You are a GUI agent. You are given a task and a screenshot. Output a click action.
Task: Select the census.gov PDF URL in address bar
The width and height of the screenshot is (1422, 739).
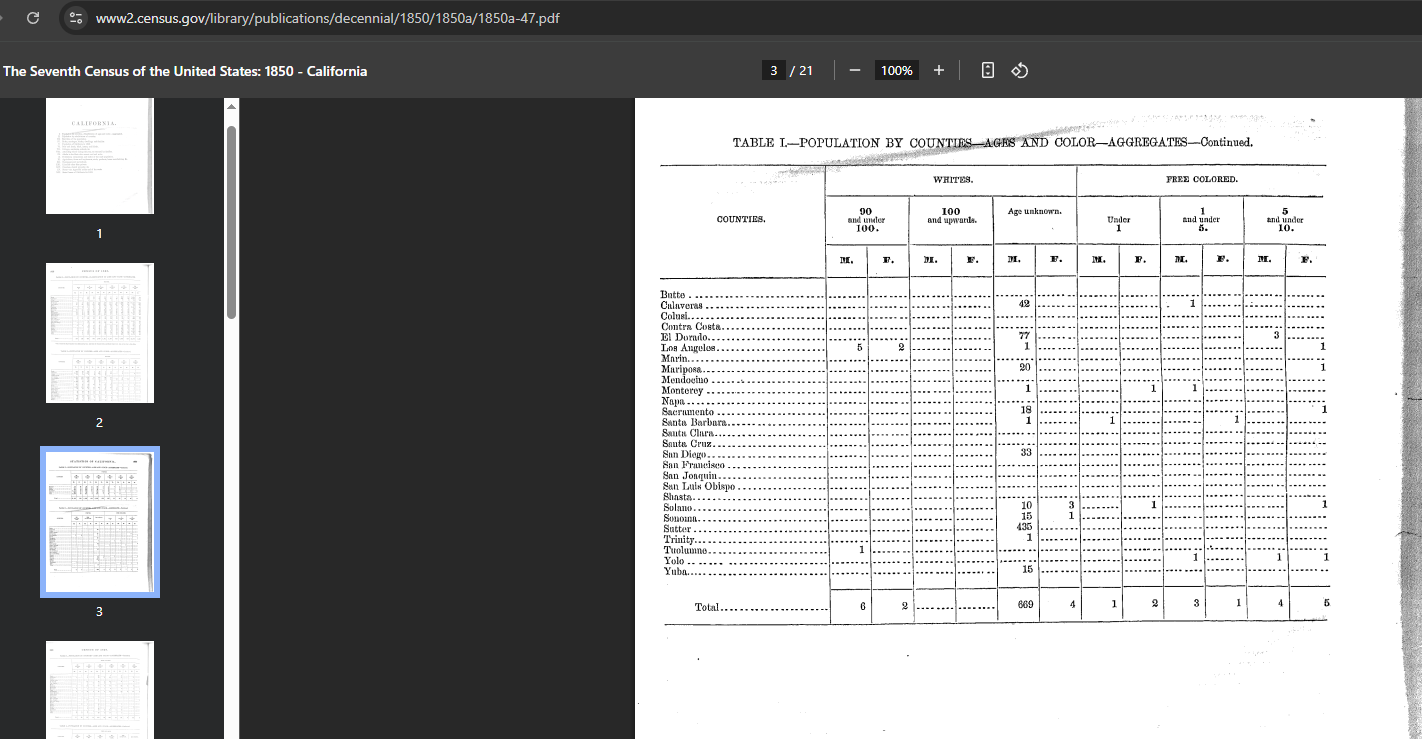point(327,19)
